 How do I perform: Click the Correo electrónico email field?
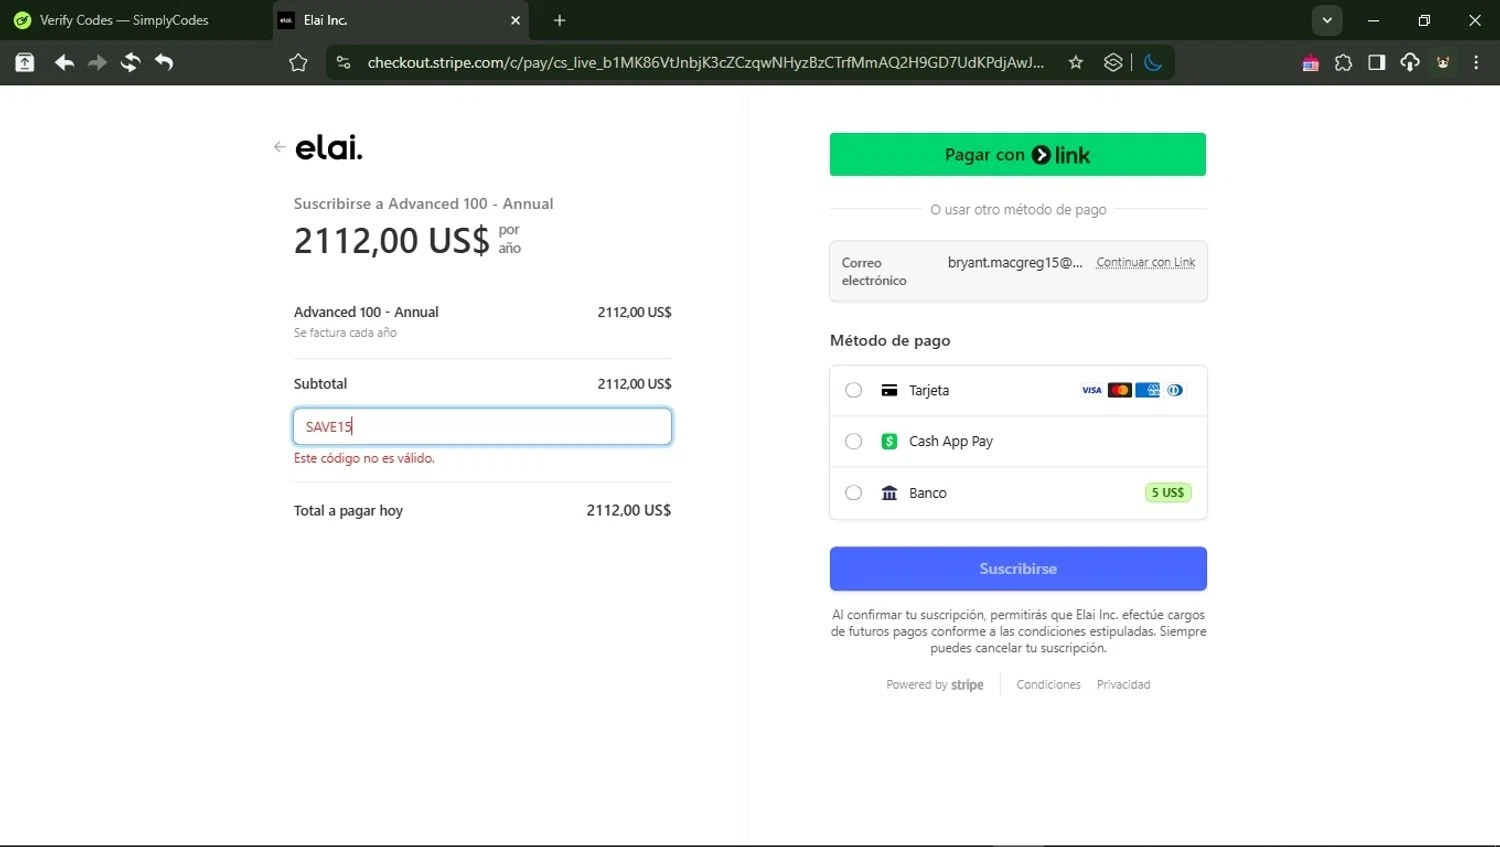[x=1018, y=271]
